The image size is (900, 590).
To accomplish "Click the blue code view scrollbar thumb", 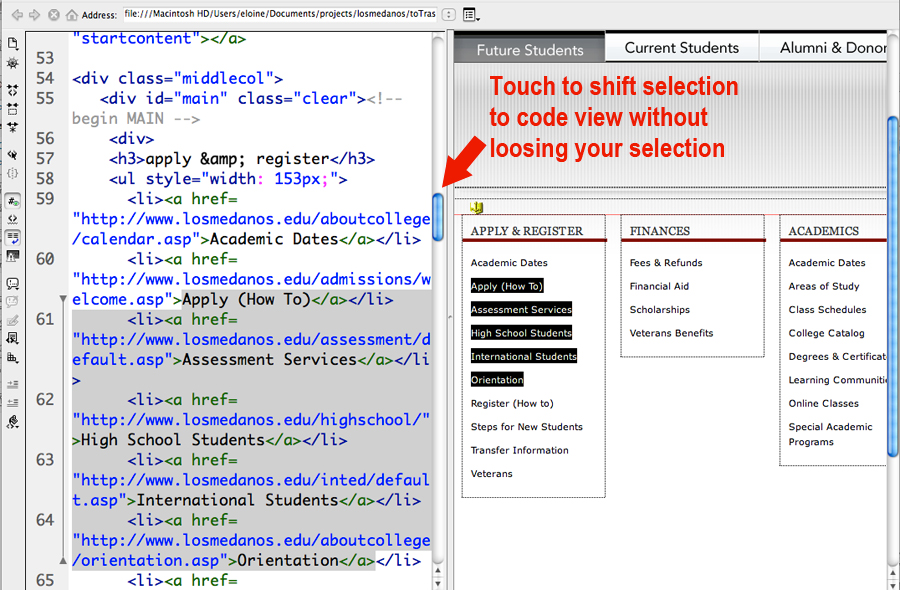I will click(x=438, y=216).
